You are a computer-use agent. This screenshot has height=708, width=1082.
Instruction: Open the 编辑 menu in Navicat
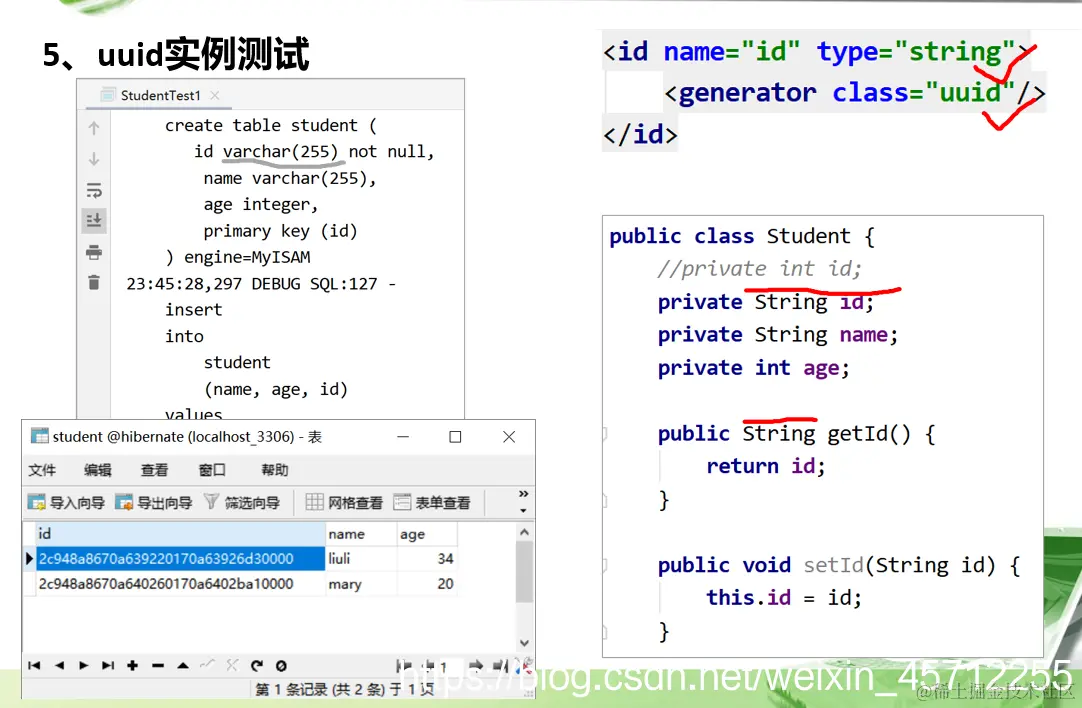(98, 470)
